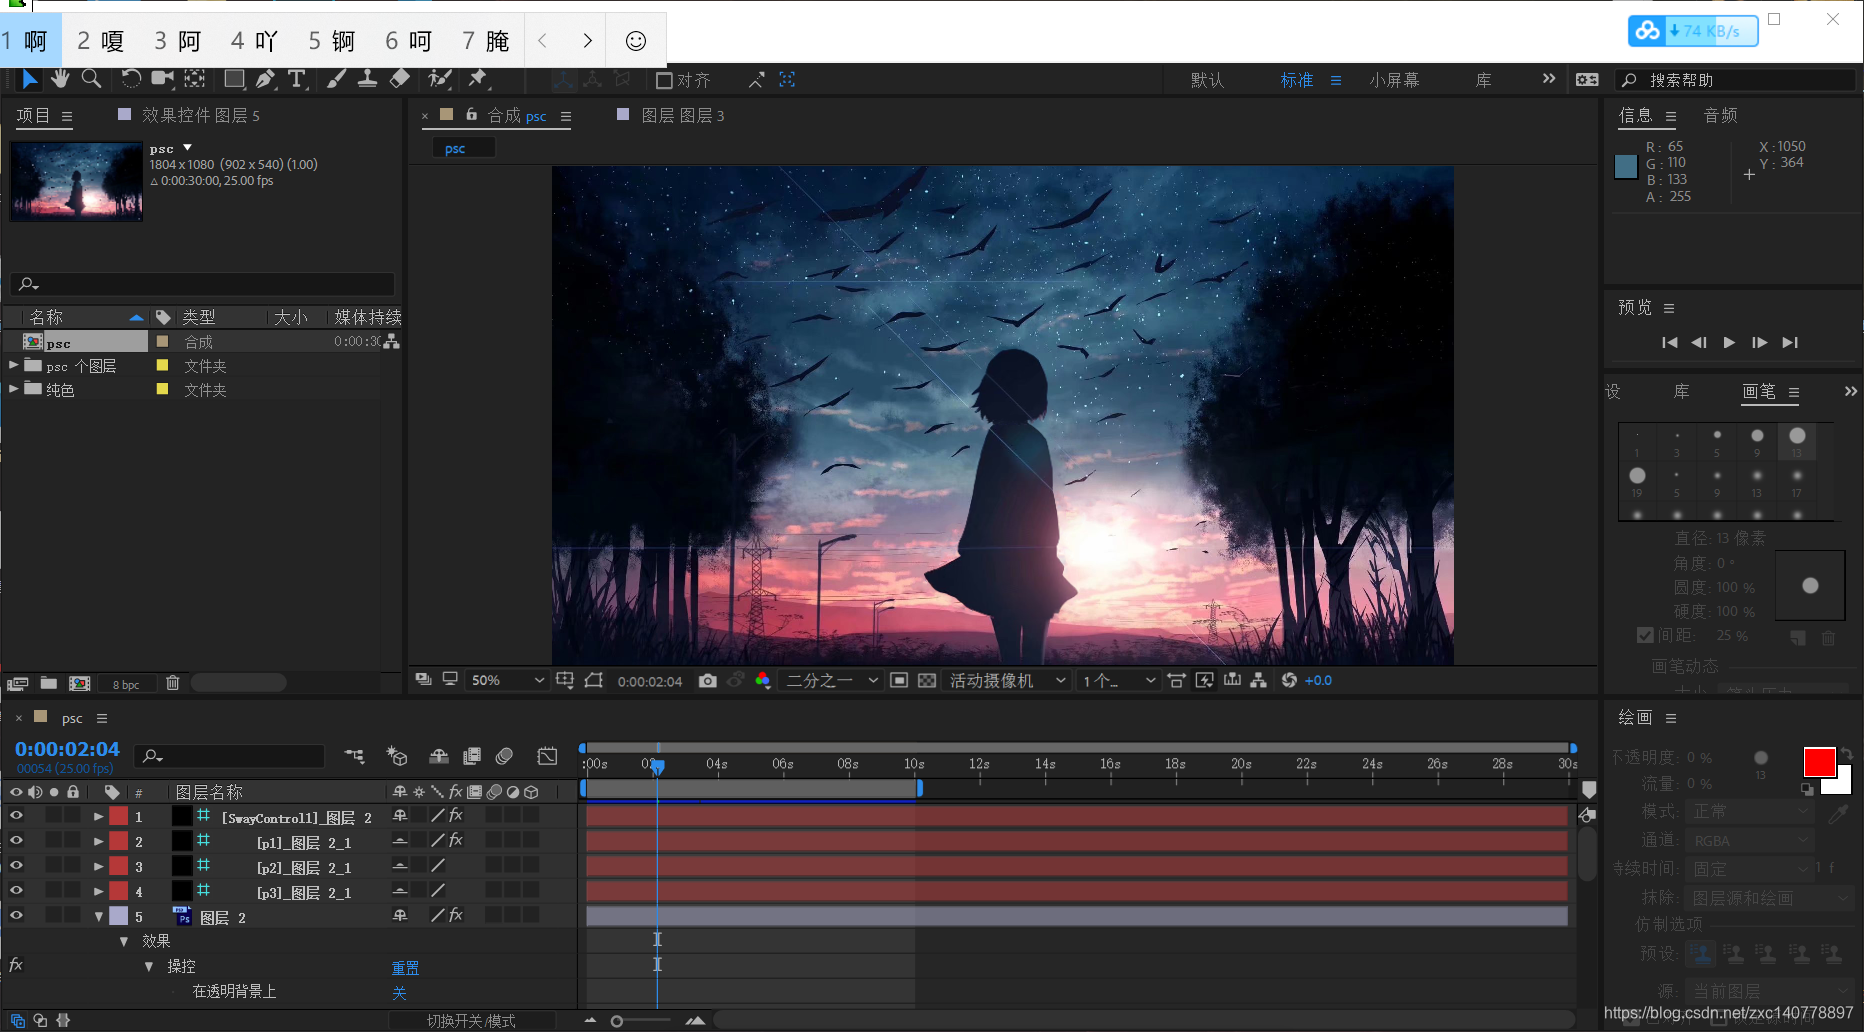
Task: Toggle visibility of SwayControl1 layer
Action: (16, 816)
